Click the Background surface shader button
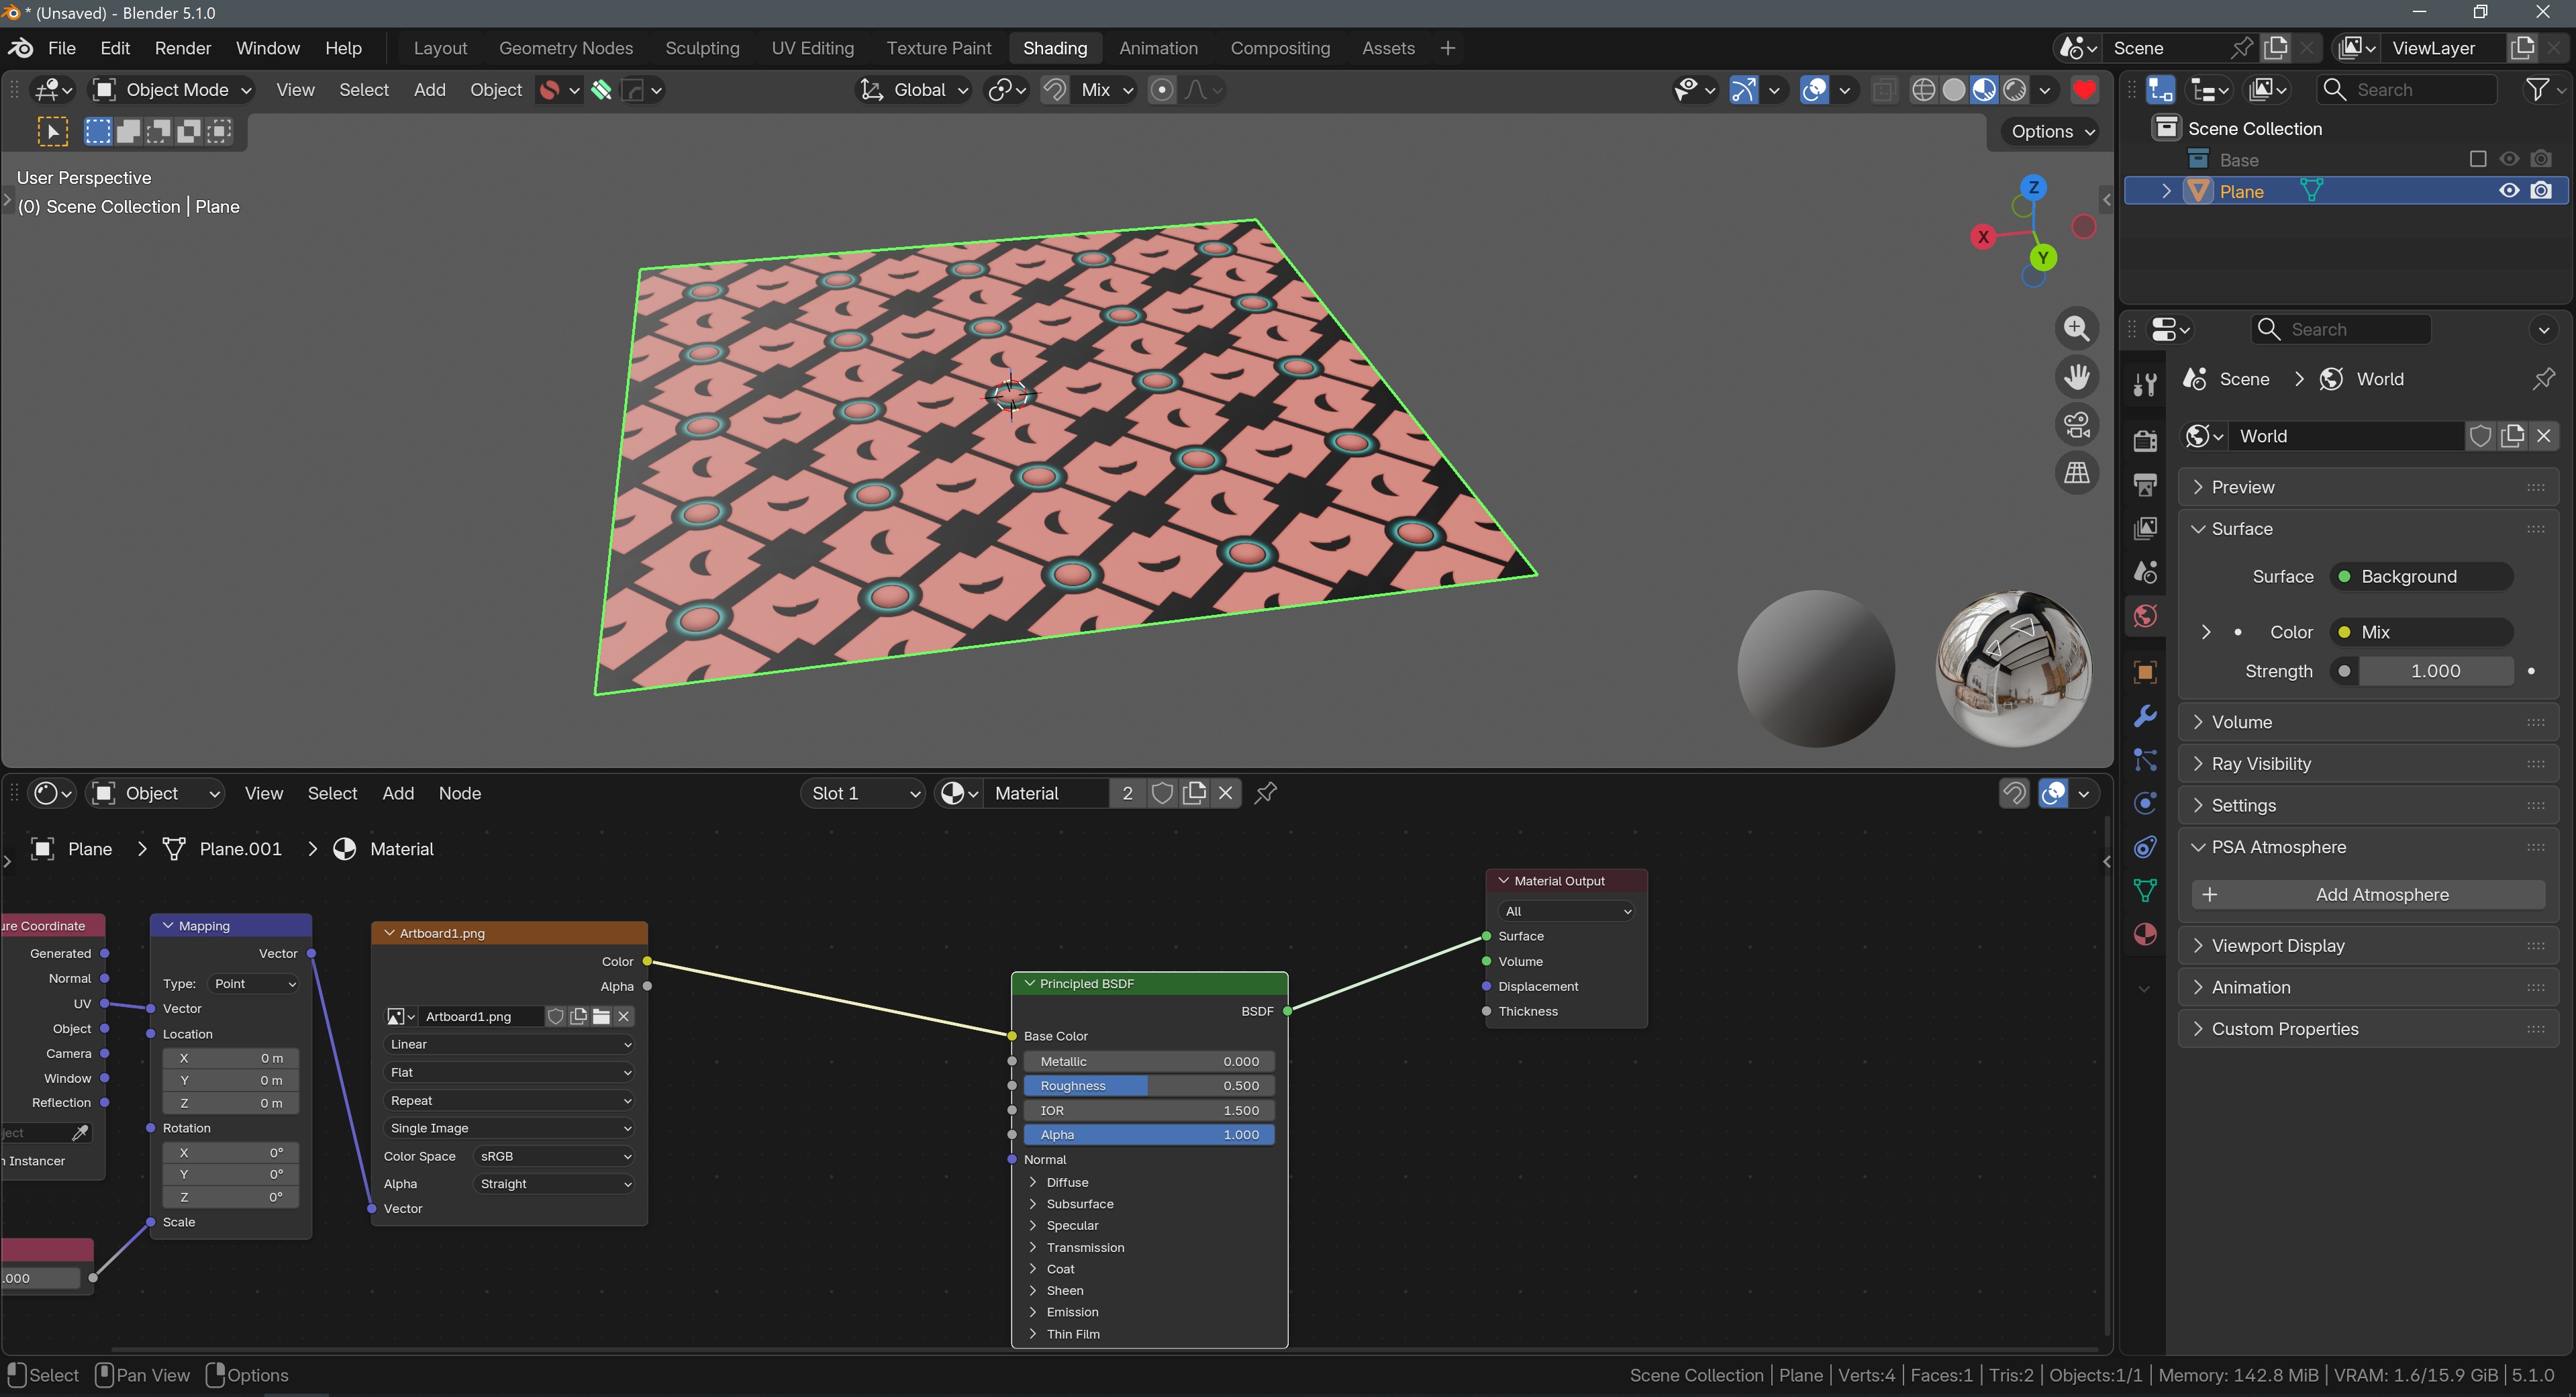 2421,576
